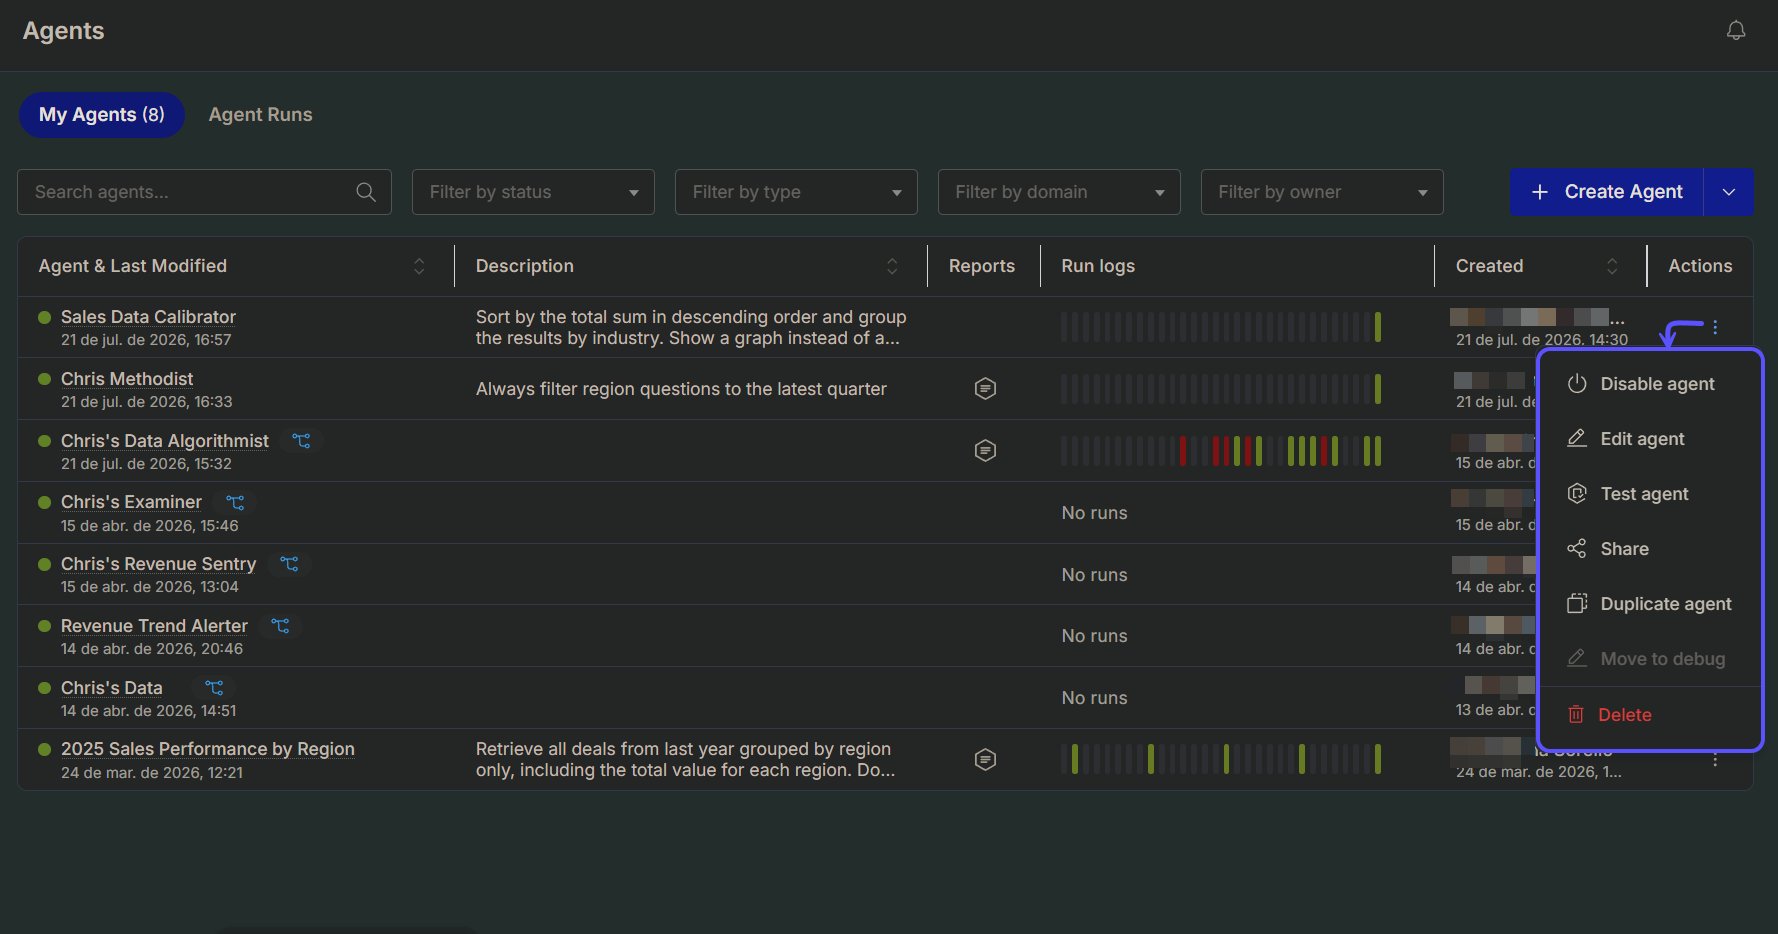Open Filter by status dropdown
The height and width of the screenshot is (934, 1778).
point(533,192)
